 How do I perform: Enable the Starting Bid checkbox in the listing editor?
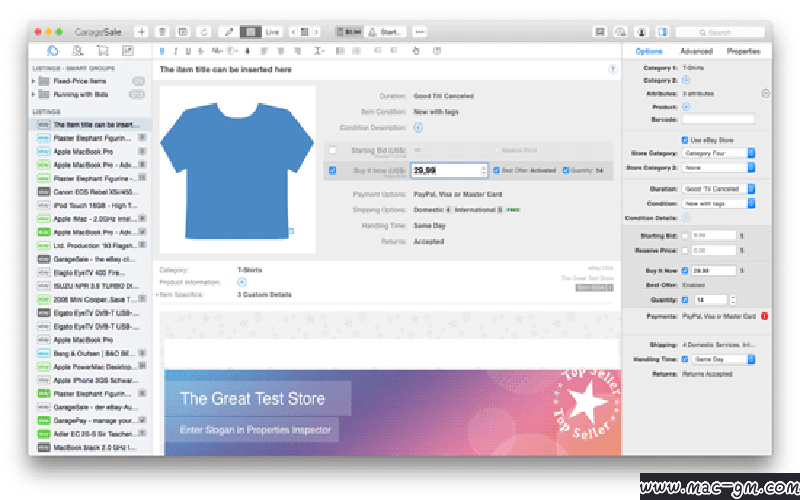pyautogui.click(x=333, y=150)
